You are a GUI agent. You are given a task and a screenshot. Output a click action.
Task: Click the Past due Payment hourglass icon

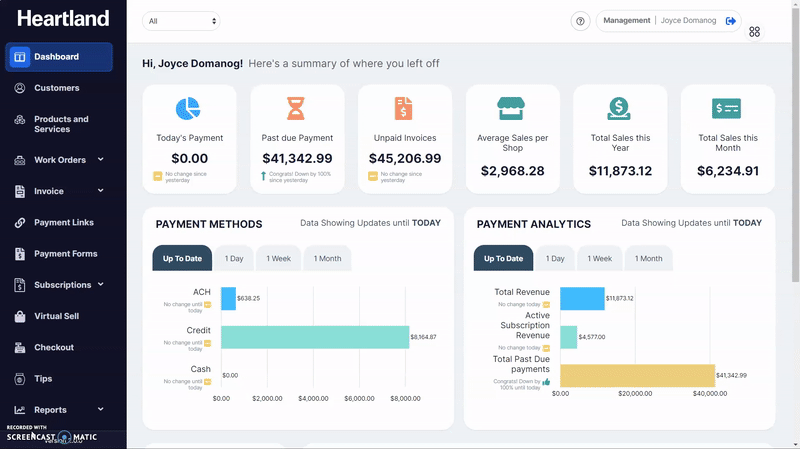(297, 109)
